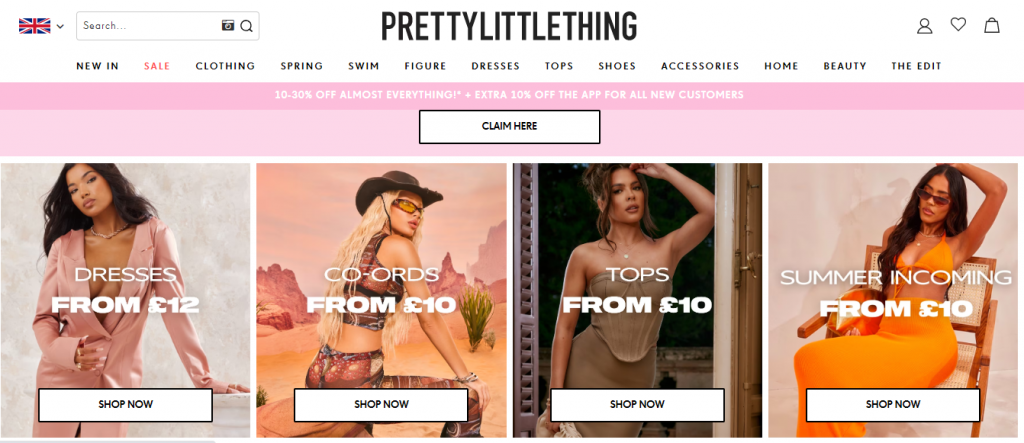
Task: Open the wishlist heart icon
Action: 958,25
